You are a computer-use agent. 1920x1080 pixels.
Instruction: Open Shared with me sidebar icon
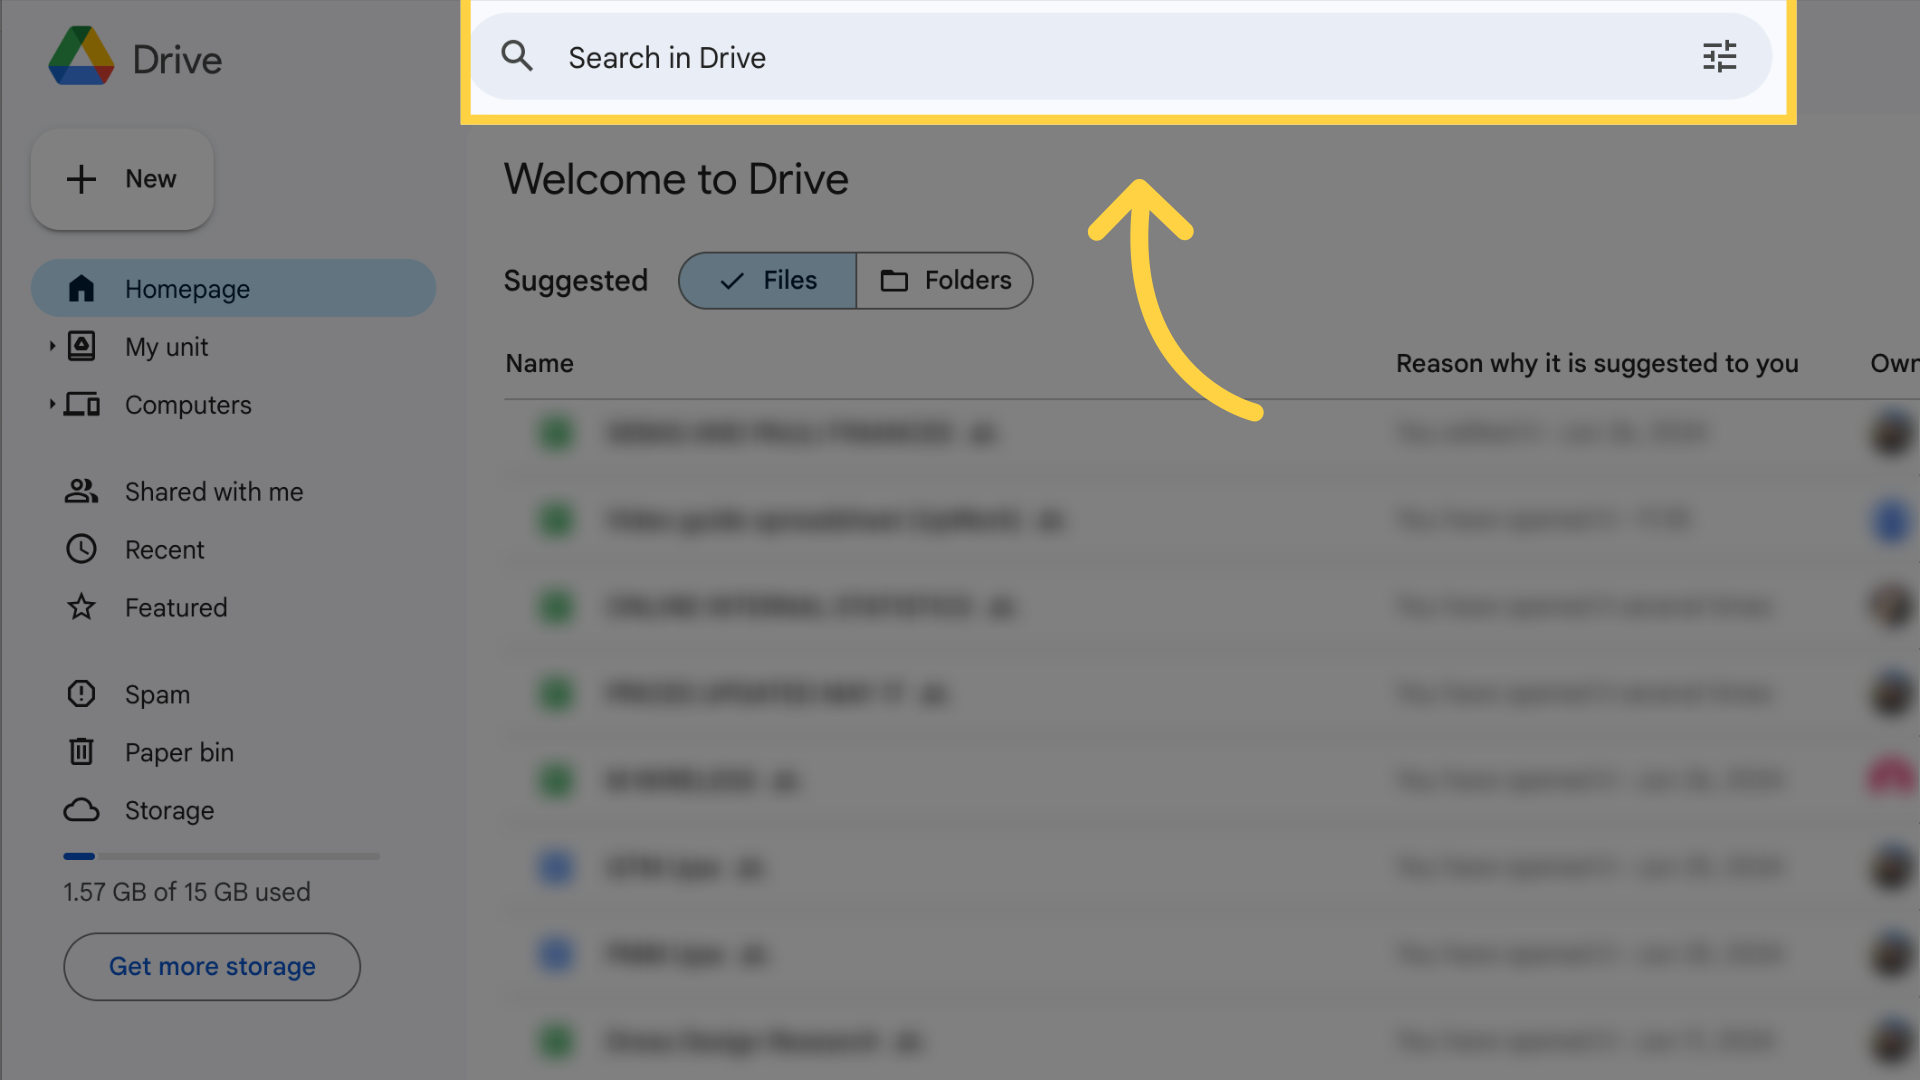coord(83,491)
